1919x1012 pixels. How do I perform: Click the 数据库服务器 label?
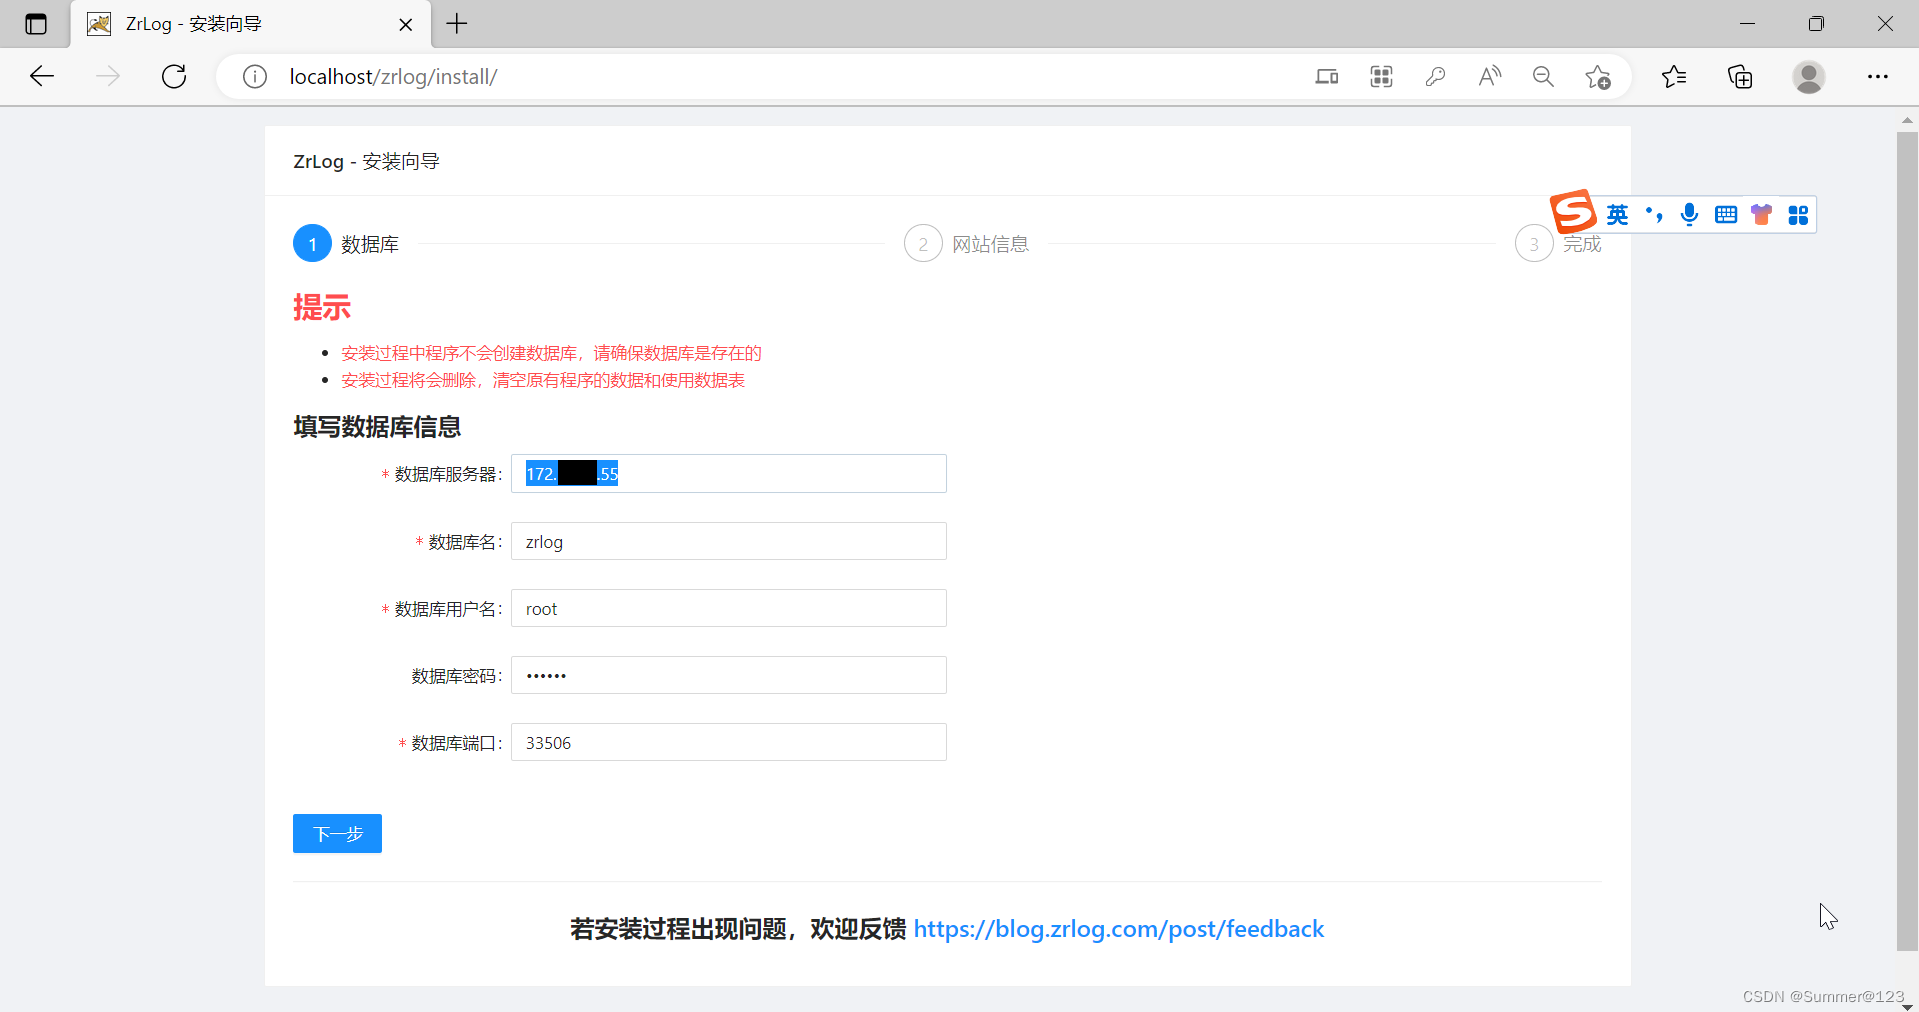446,474
